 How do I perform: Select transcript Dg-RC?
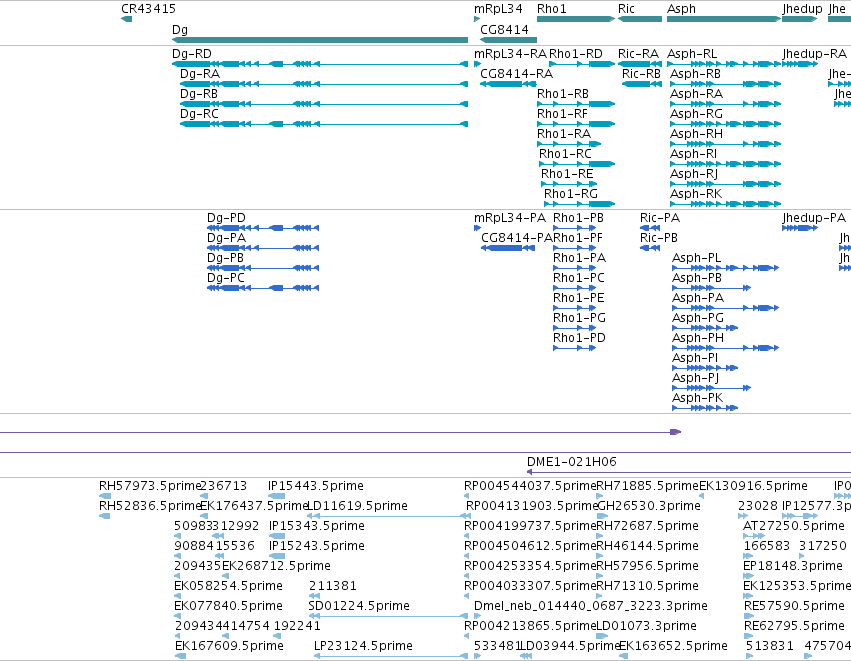click(324, 124)
